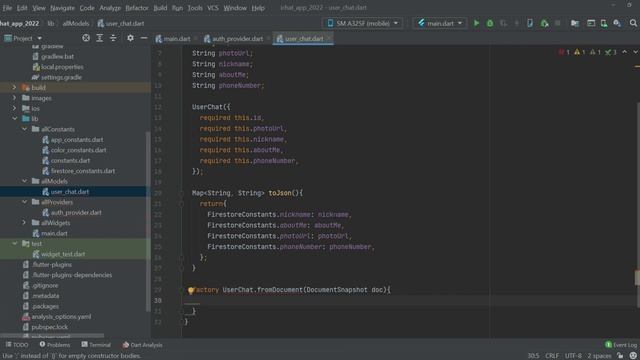
Task: Open the Navigate menu
Action: coord(62,8)
